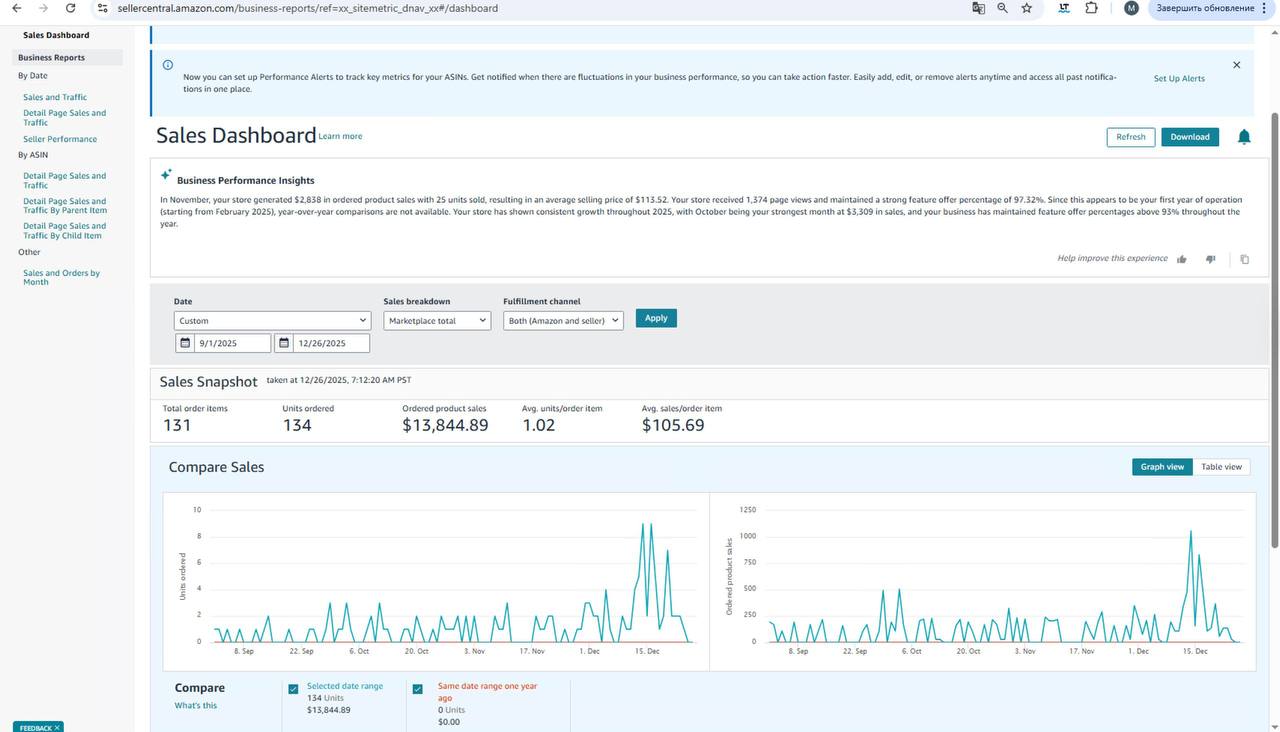Open the Sales breakdown dropdown
Viewport: 1280px width, 732px height.
[437, 321]
